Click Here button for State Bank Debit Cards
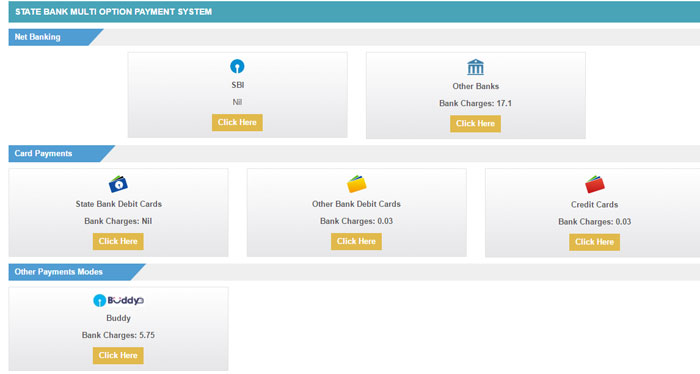 (118, 241)
